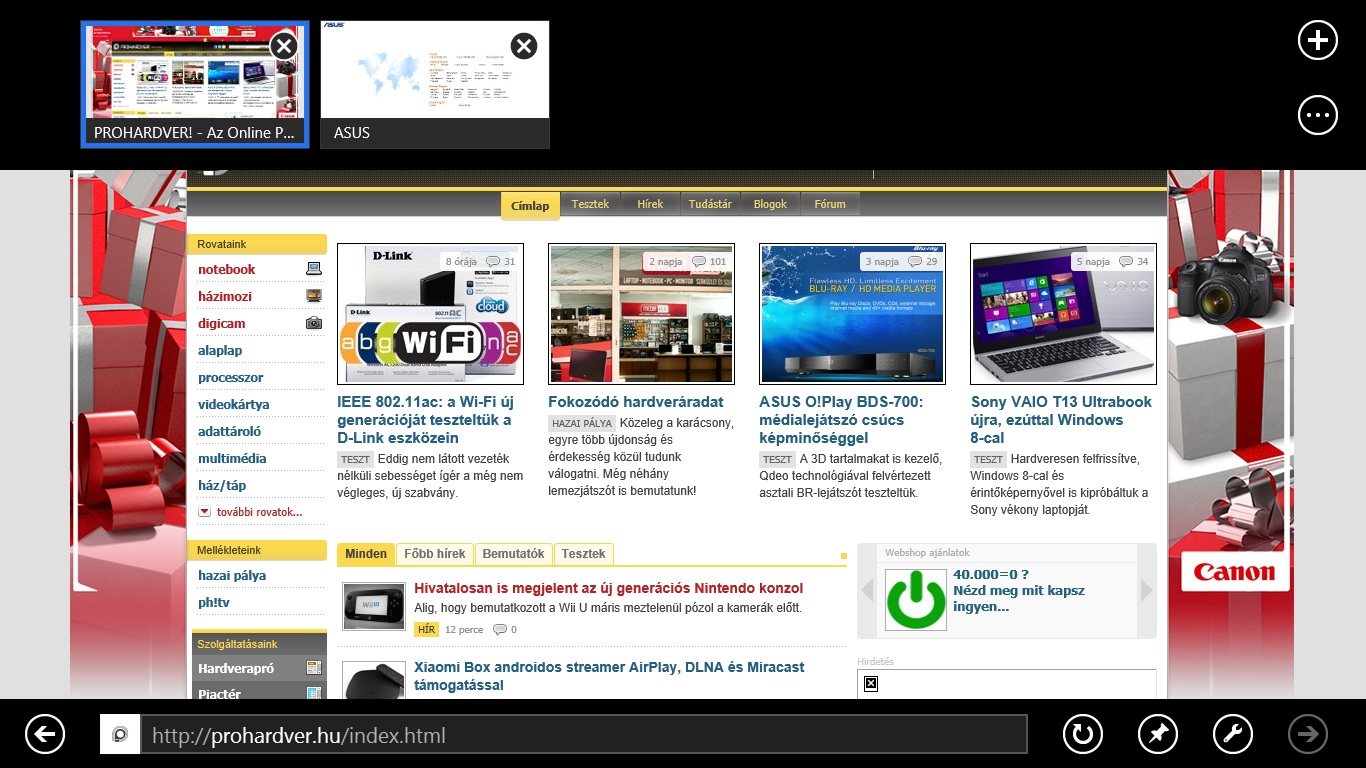Click the Canon advertisement logo
This screenshot has width=1366, height=768.
(x=1235, y=572)
